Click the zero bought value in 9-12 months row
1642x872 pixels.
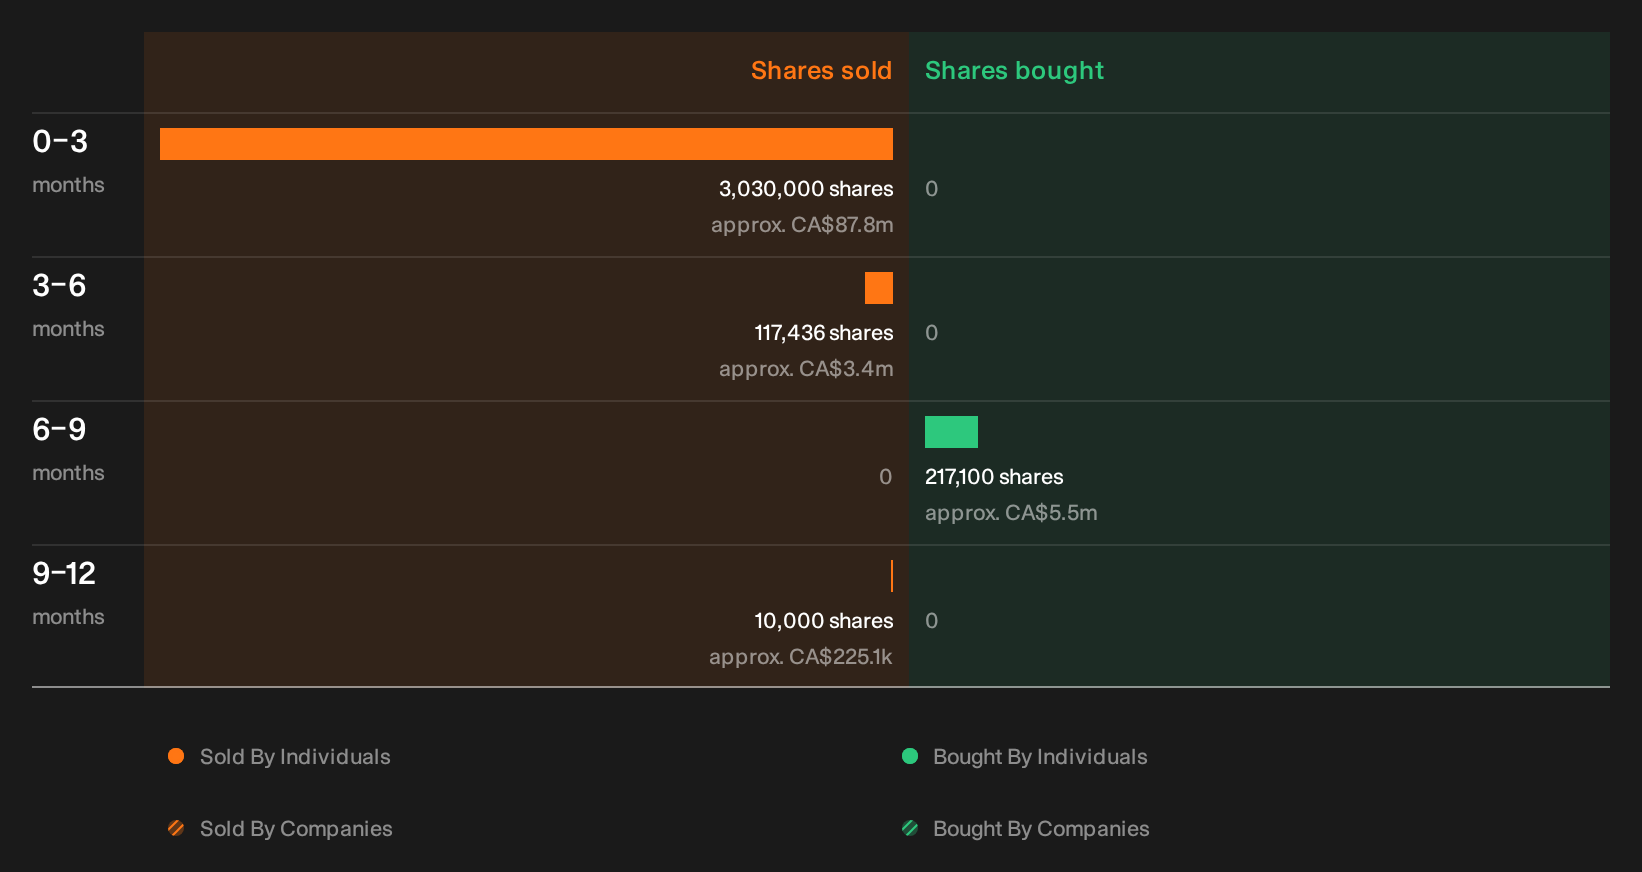[x=931, y=621]
